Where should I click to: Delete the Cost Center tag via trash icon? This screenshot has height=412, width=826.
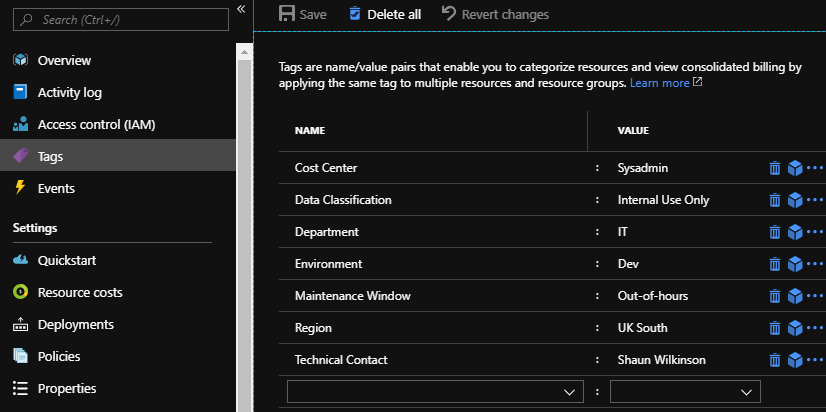tap(774, 168)
